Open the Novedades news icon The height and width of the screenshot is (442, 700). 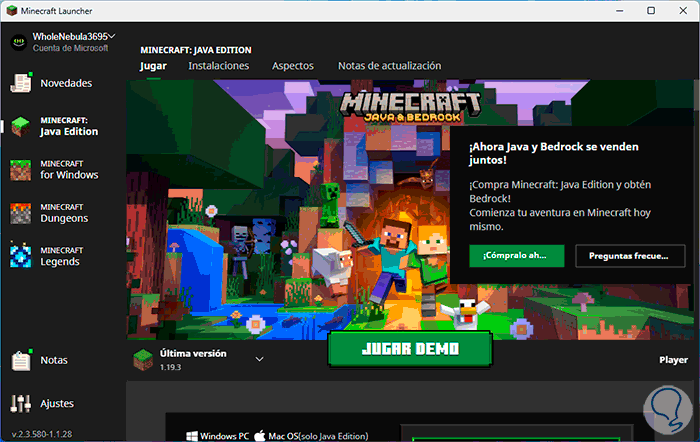pos(21,83)
